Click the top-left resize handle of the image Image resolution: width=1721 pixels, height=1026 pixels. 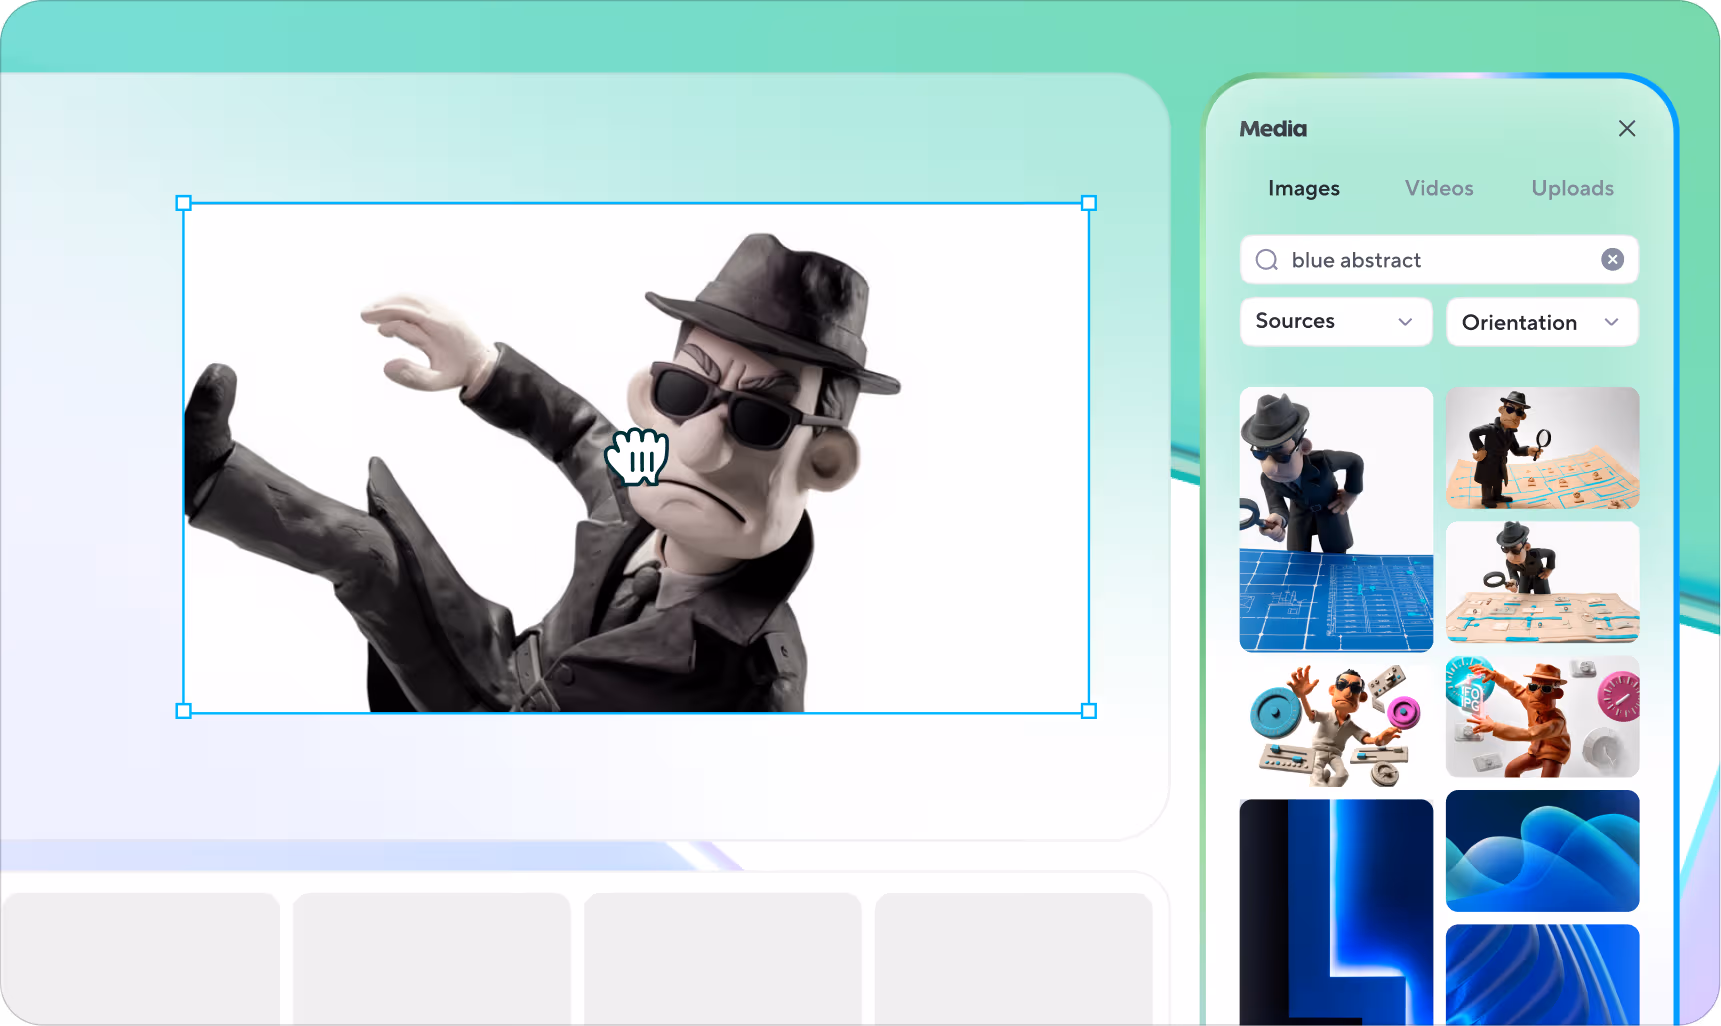(x=183, y=203)
